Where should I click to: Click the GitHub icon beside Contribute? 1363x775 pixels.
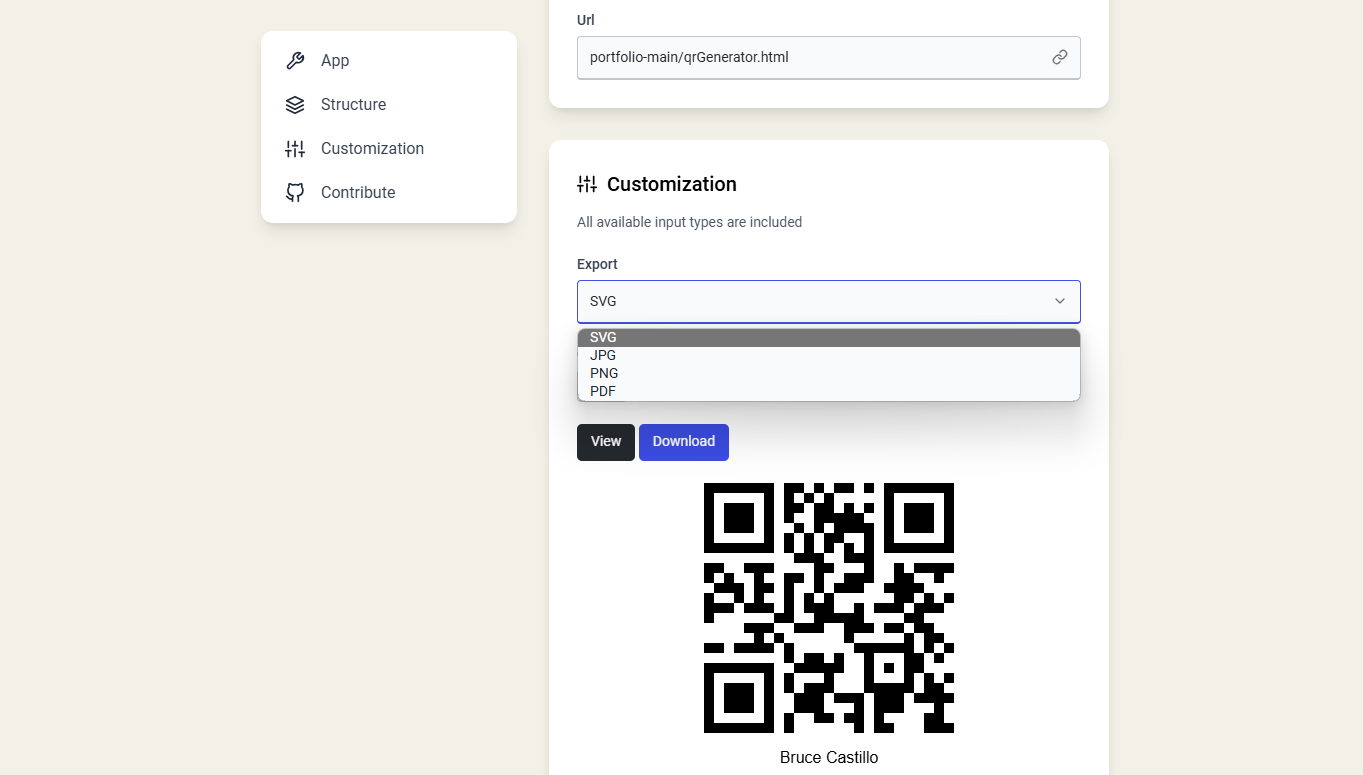tap(295, 193)
